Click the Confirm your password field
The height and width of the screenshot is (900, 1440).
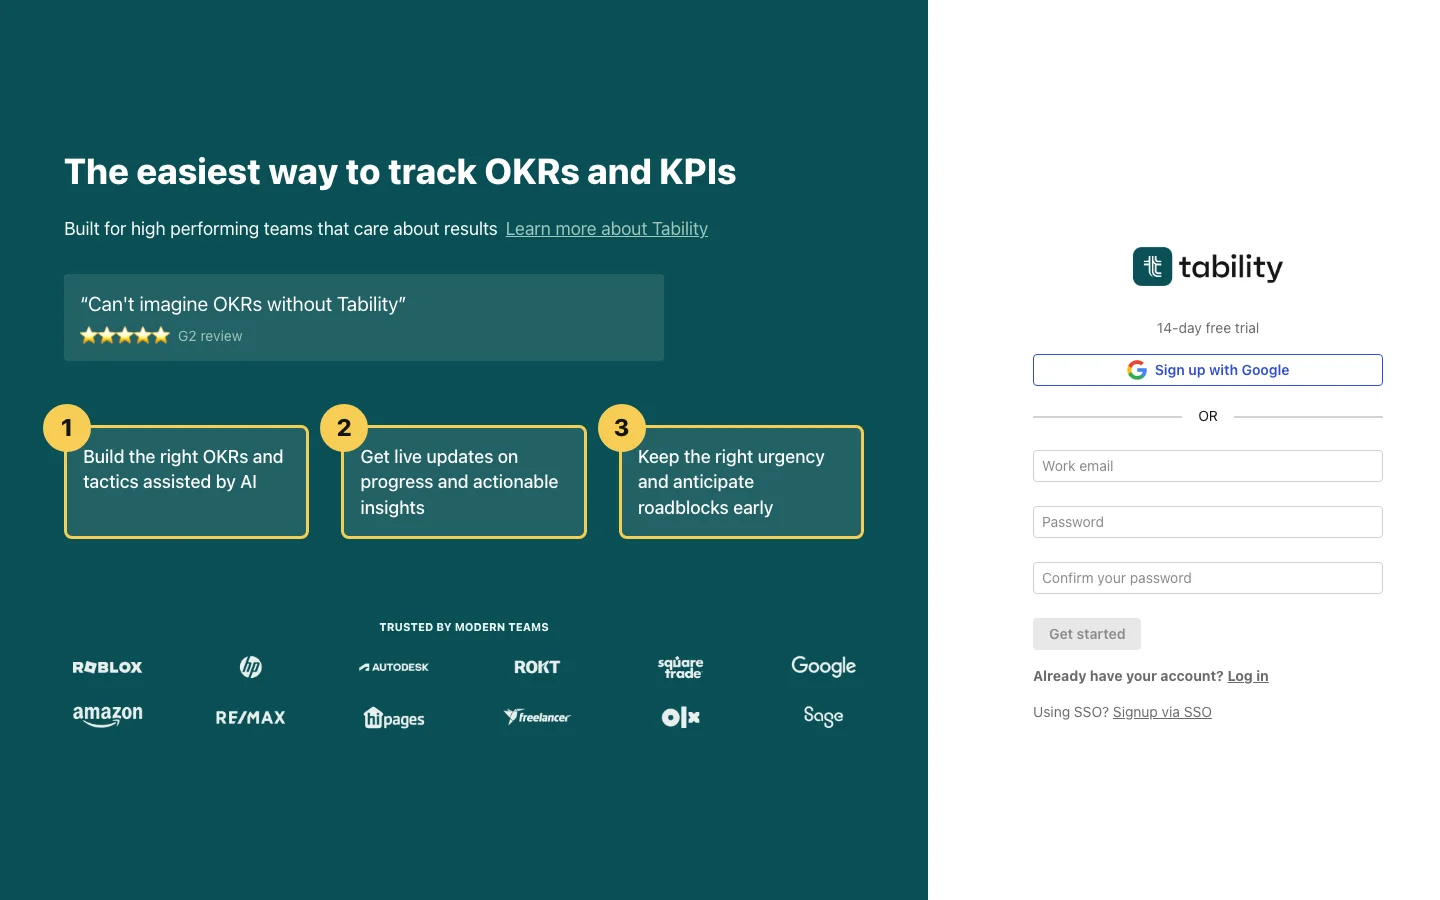point(1208,578)
